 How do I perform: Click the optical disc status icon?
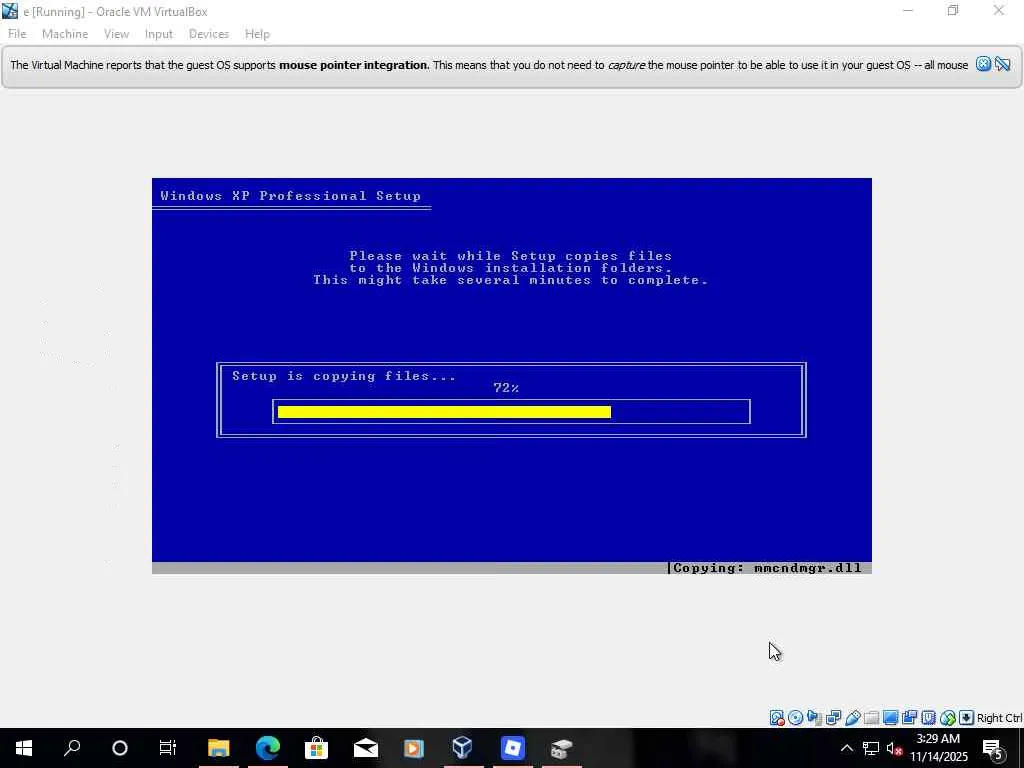(795, 718)
